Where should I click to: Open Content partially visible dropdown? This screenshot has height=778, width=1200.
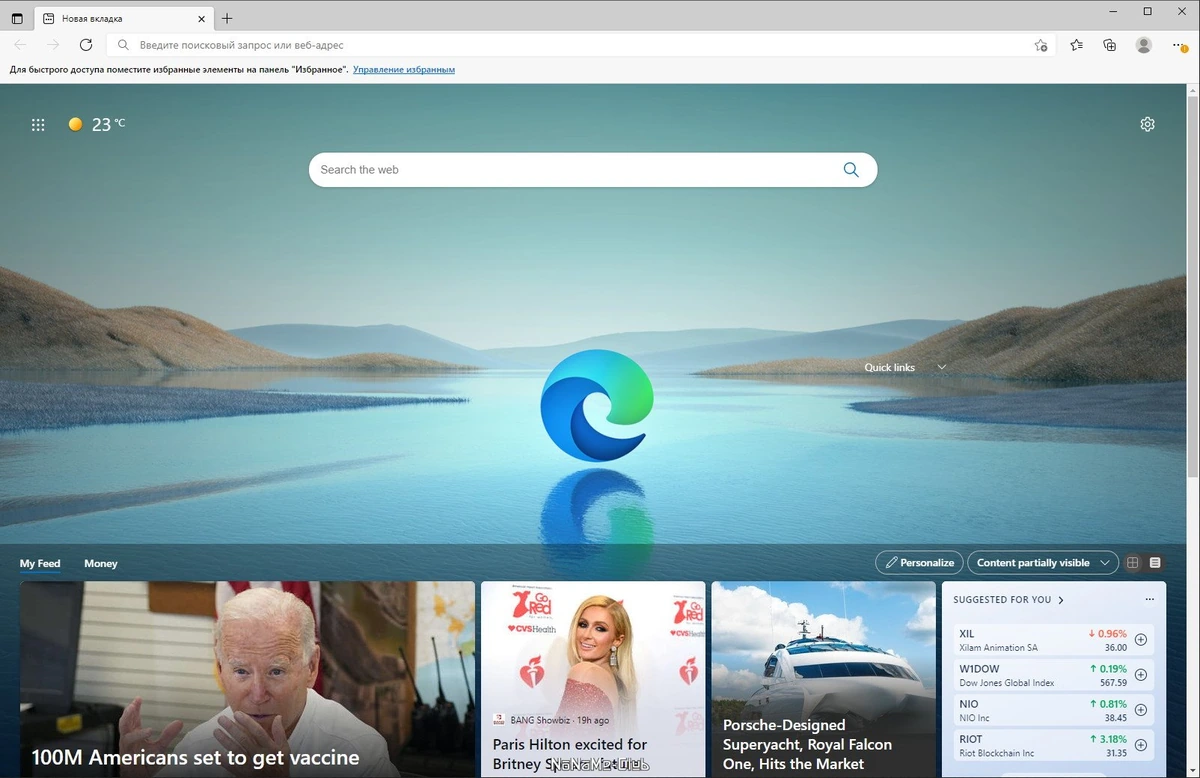click(1042, 563)
